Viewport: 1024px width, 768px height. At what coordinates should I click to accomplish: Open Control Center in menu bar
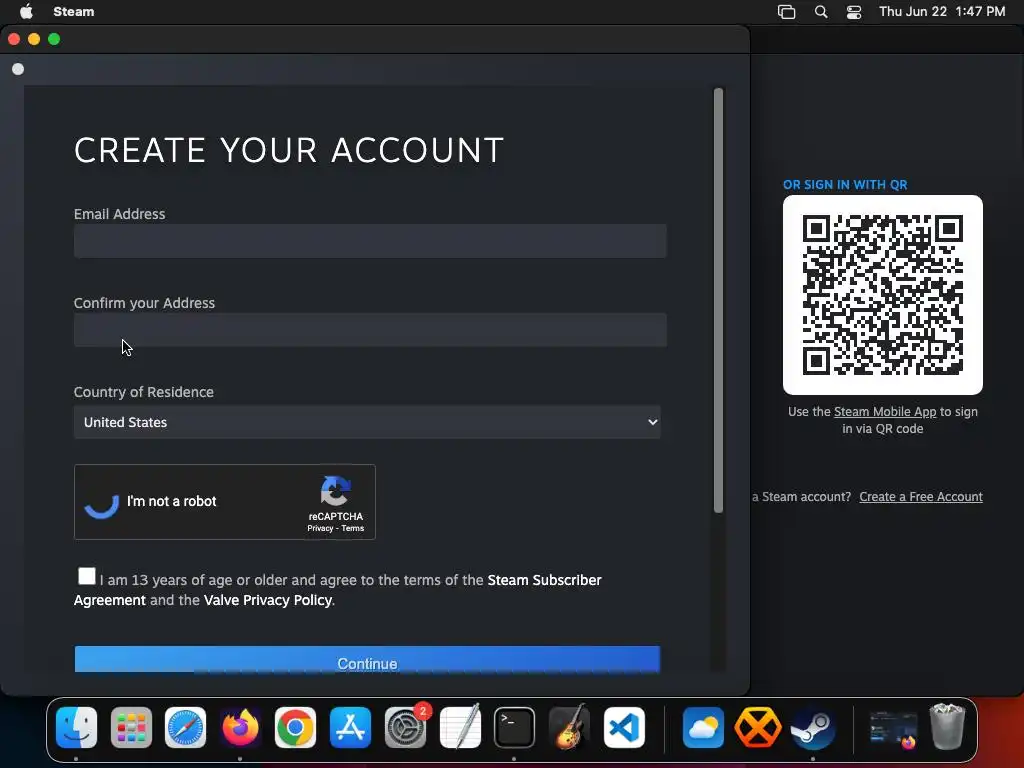(x=854, y=12)
